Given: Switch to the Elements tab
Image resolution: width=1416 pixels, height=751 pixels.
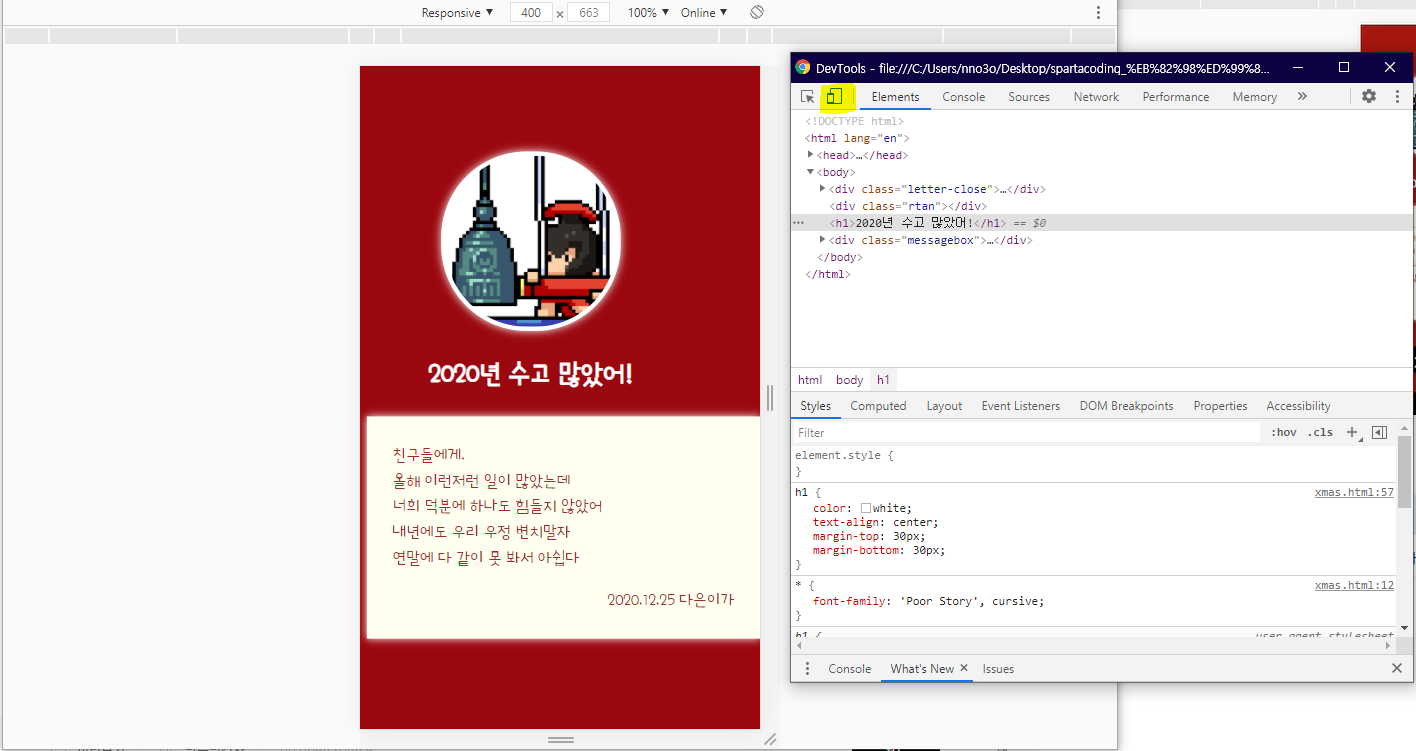Looking at the screenshot, I should [895, 97].
